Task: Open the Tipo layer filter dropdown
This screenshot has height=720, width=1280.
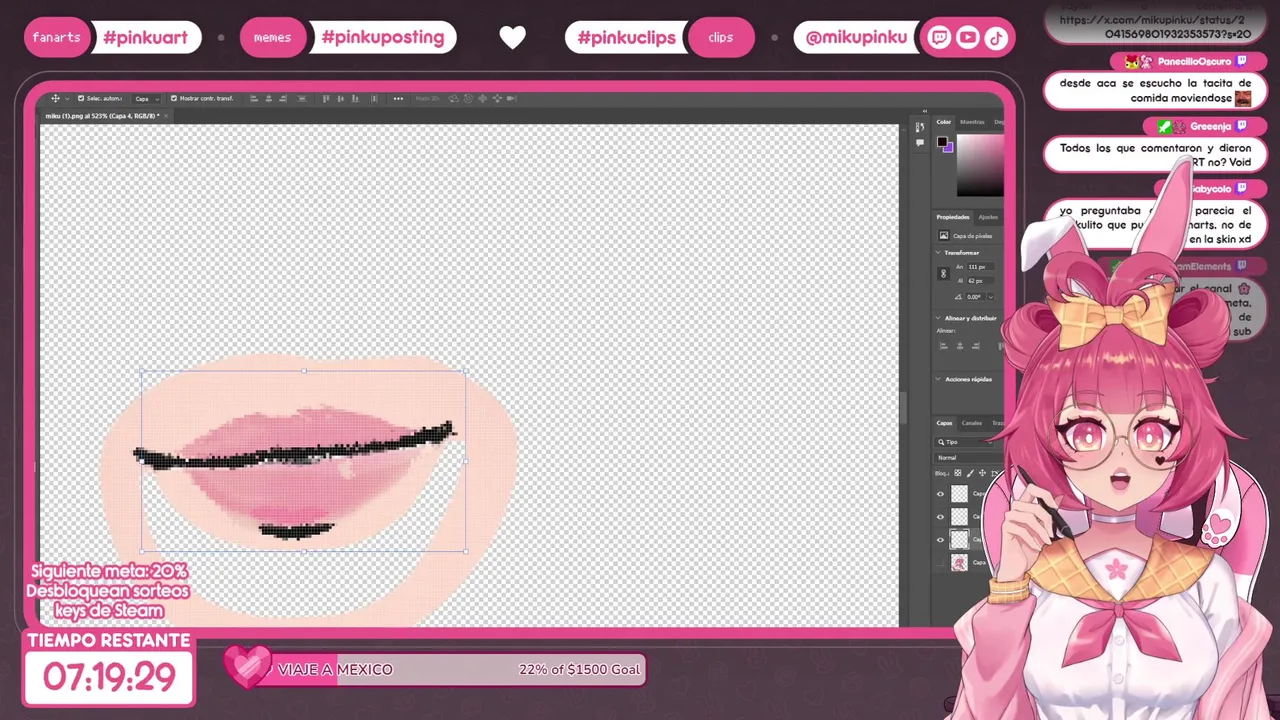Action: [963, 442]
